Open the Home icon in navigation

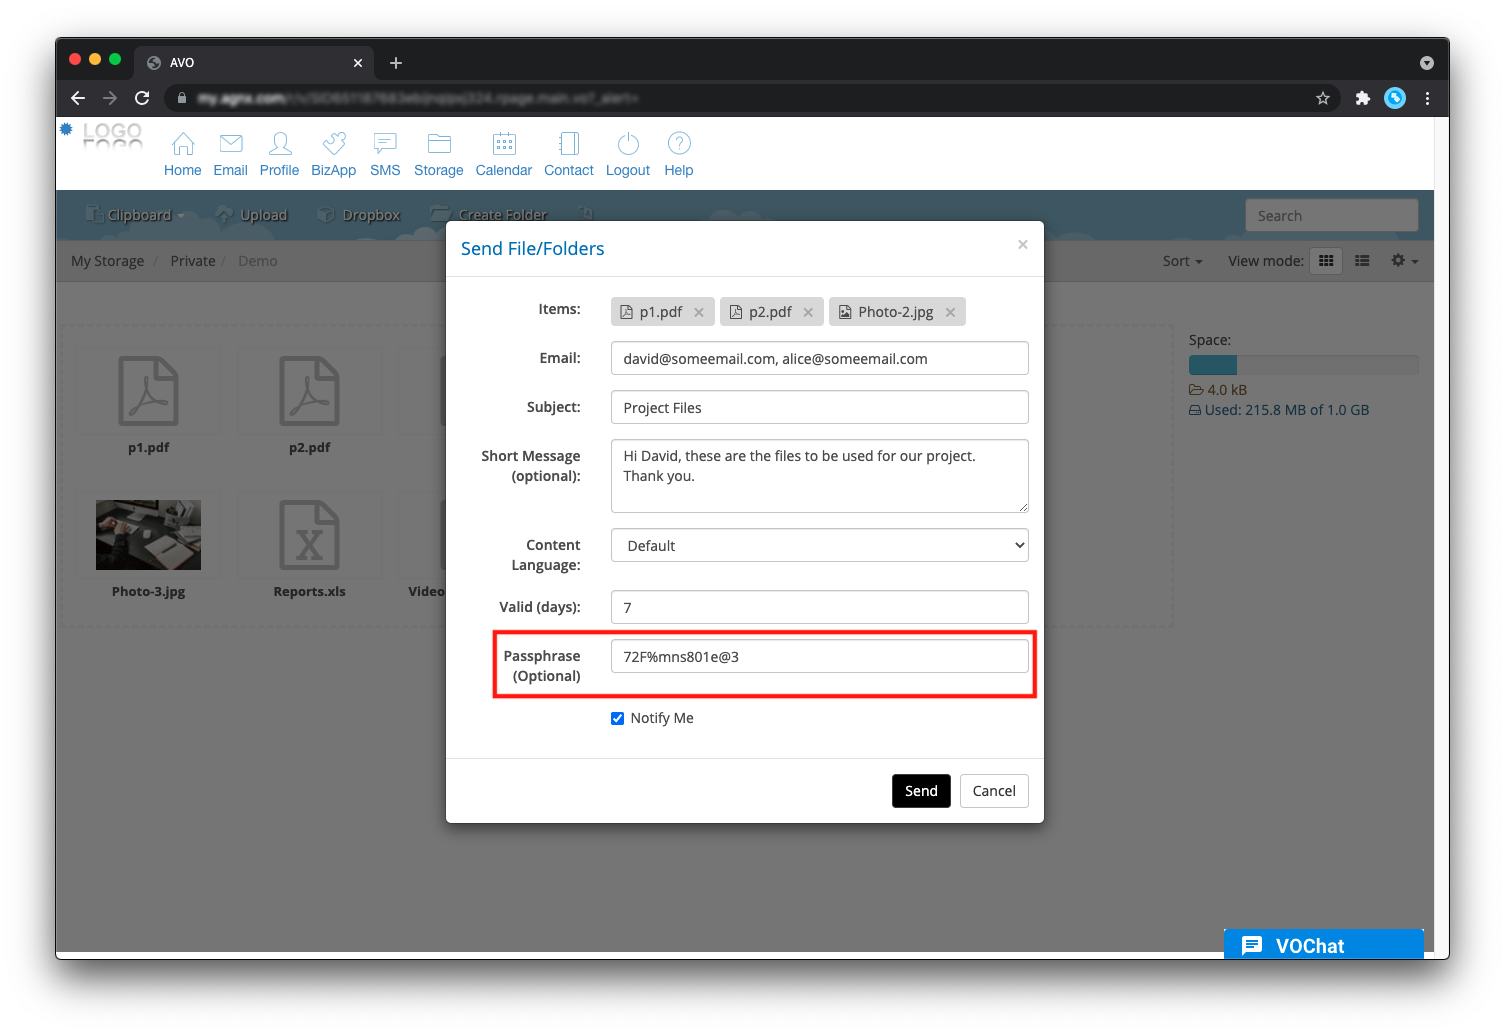(183, 145)
